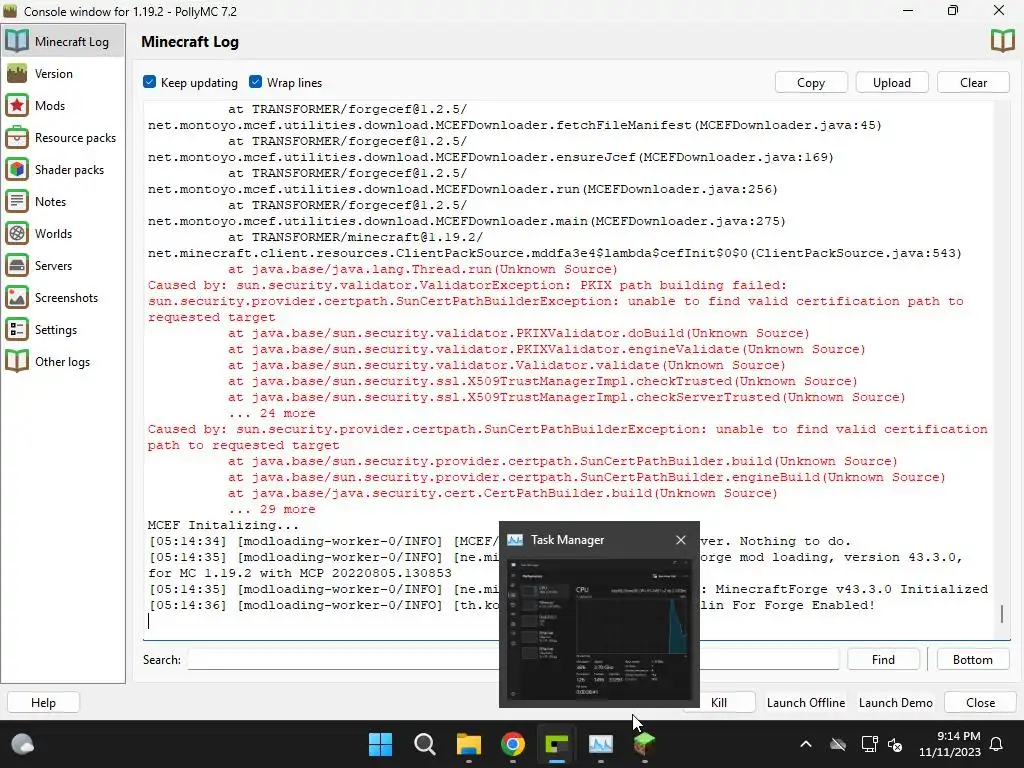Open Task Manager from the taskbar
Image resolution: width=1024 pixels, height=768 pixels.
tap(601, 744)
